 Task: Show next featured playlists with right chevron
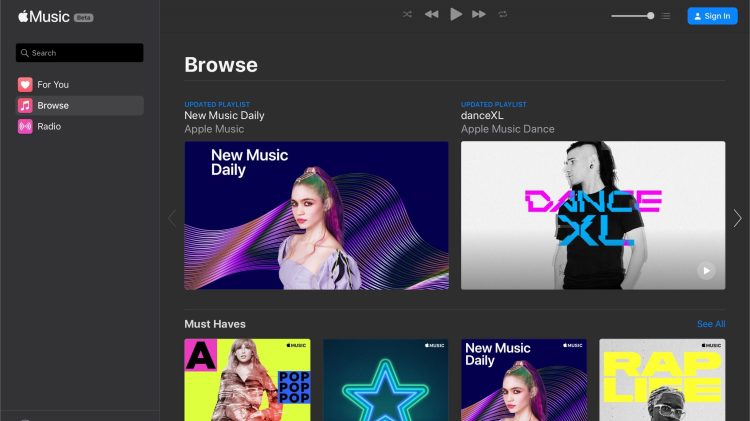(737, 219)
